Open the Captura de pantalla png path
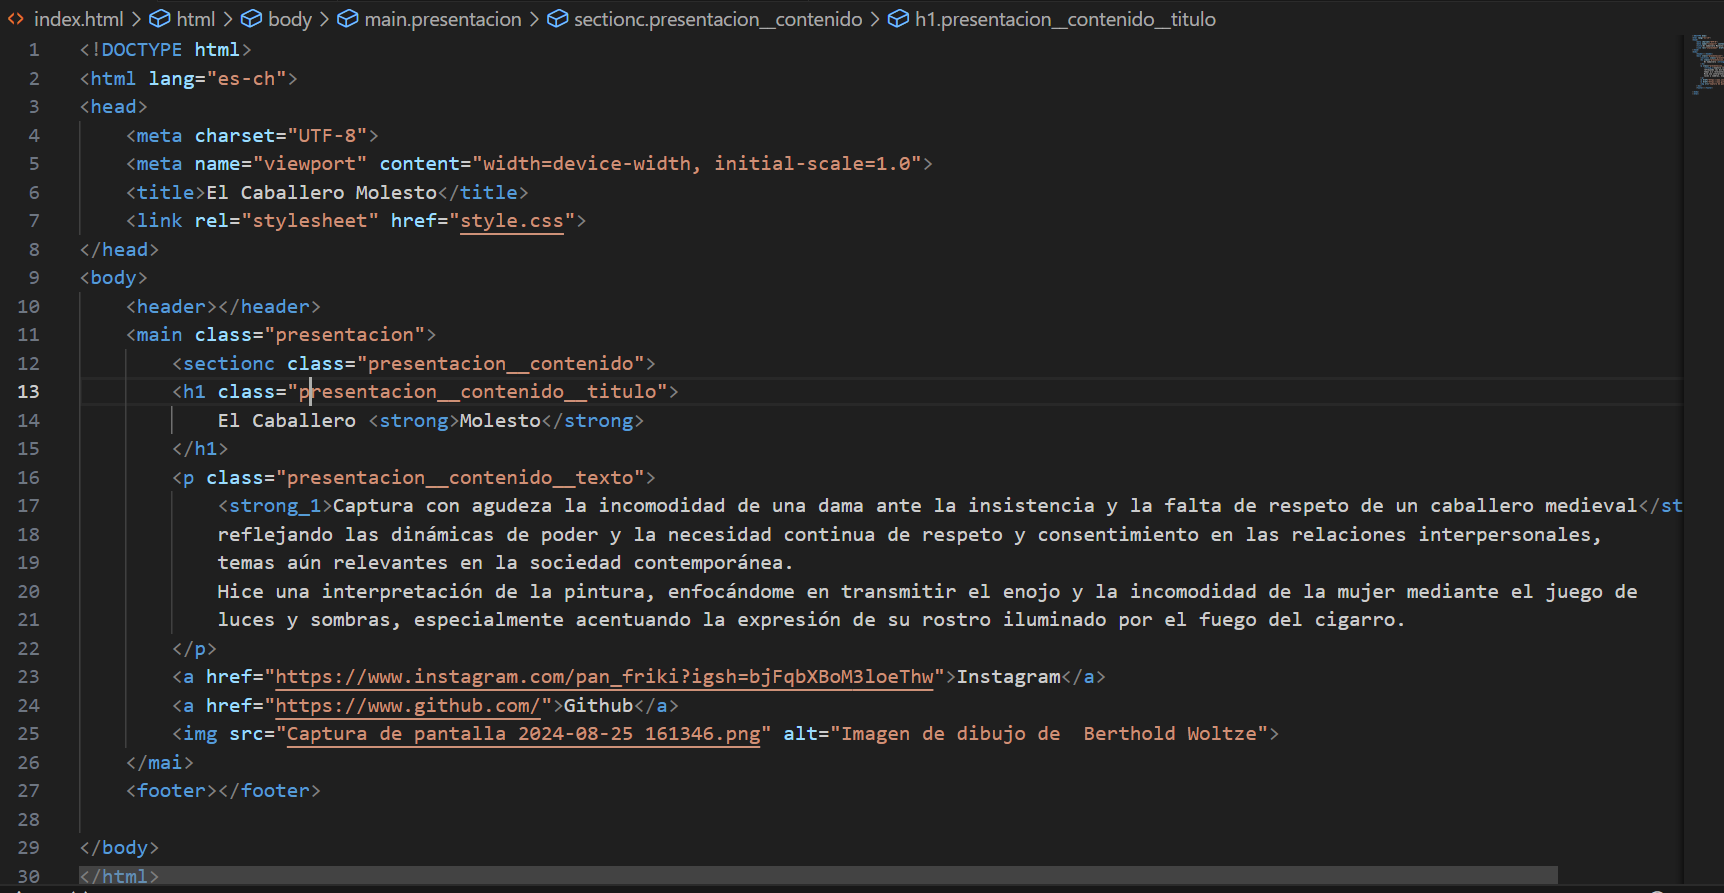The image size is (1724, 893). [523, 734]
